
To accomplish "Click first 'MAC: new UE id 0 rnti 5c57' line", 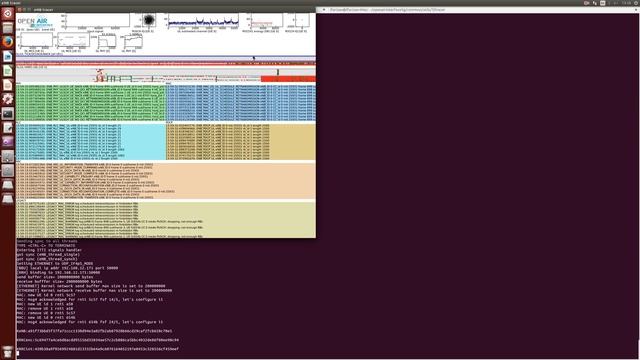I will [x=46, y=295].
